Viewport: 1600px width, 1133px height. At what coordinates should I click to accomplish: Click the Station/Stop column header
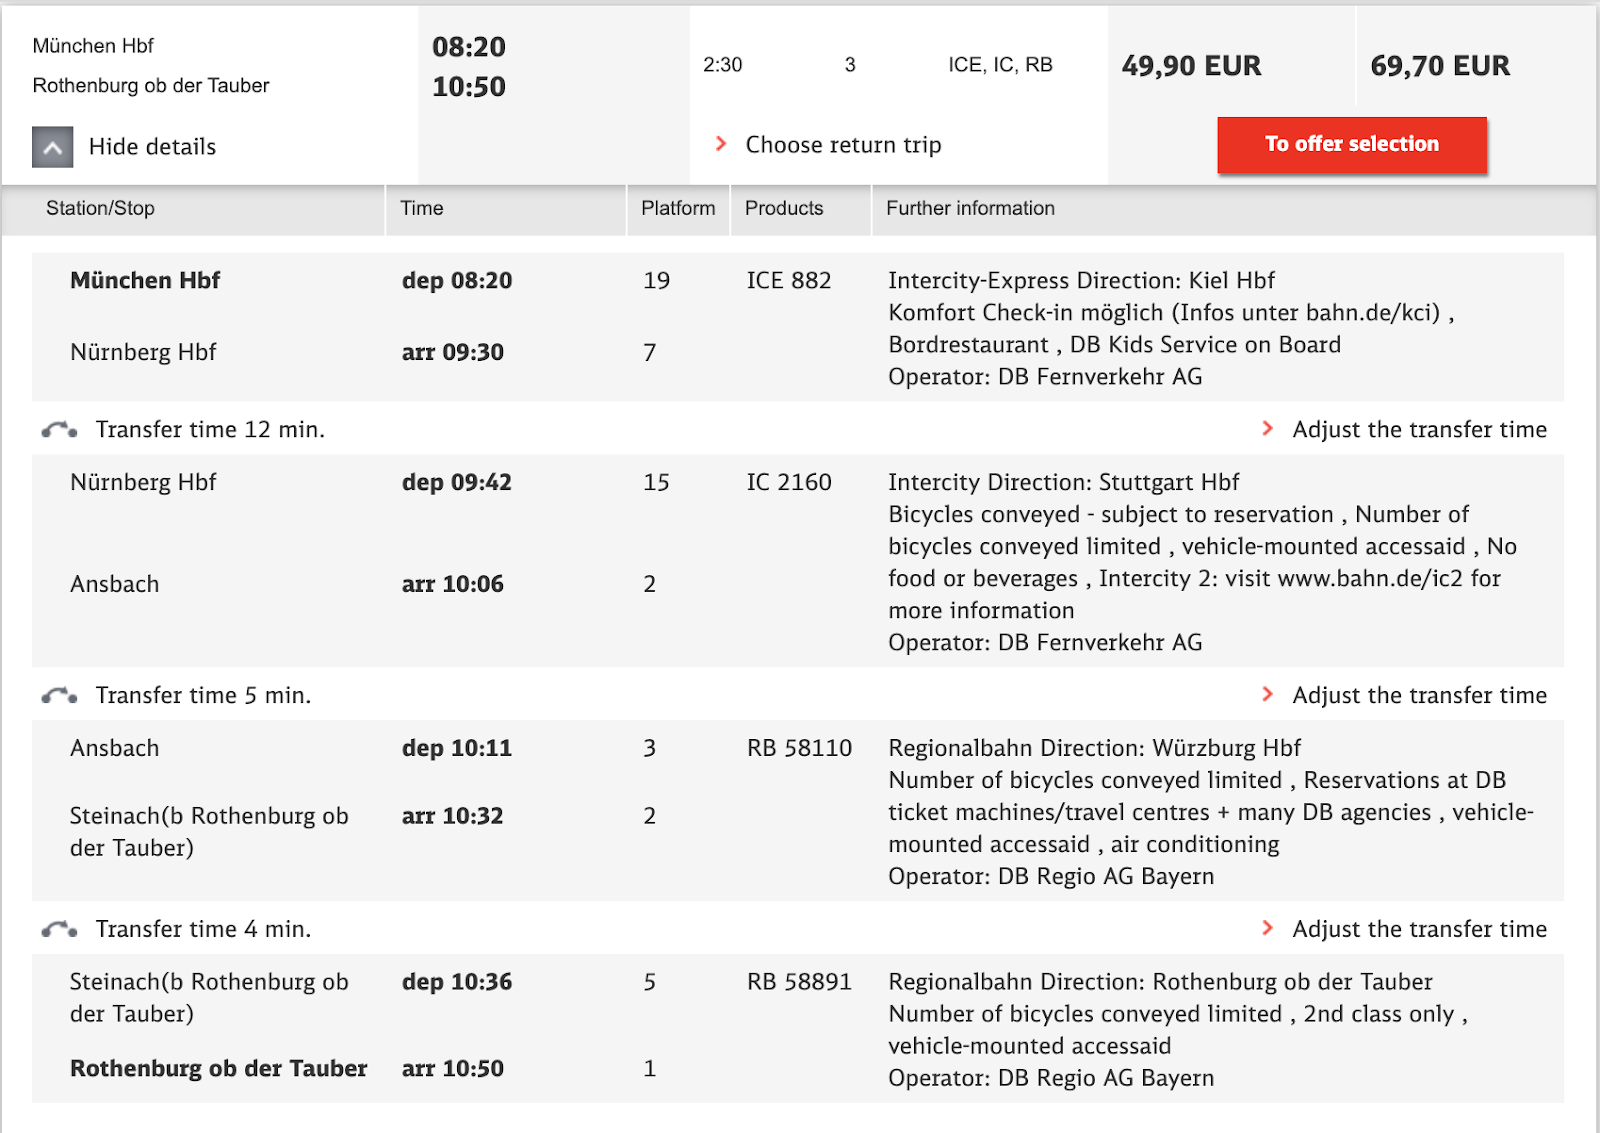pos(100,208)
